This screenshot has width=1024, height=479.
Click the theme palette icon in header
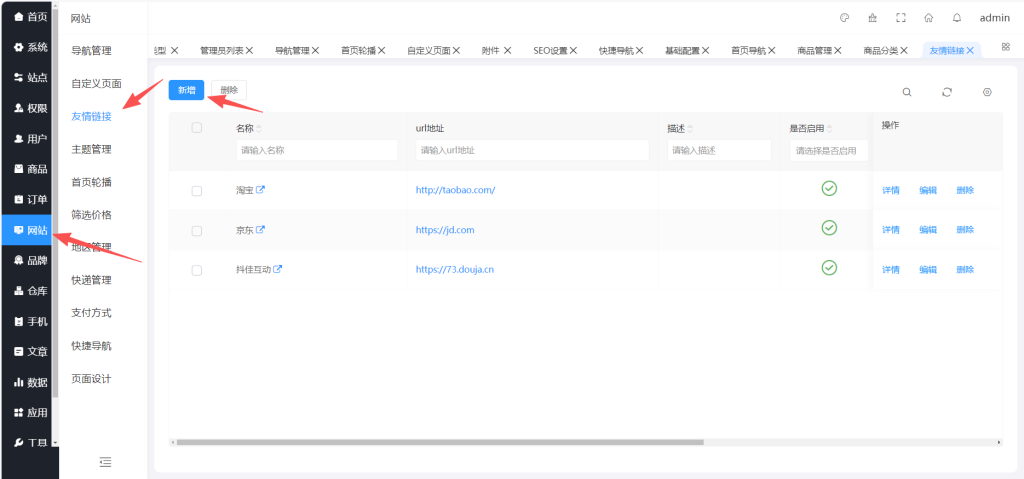(x=844, y=18)
